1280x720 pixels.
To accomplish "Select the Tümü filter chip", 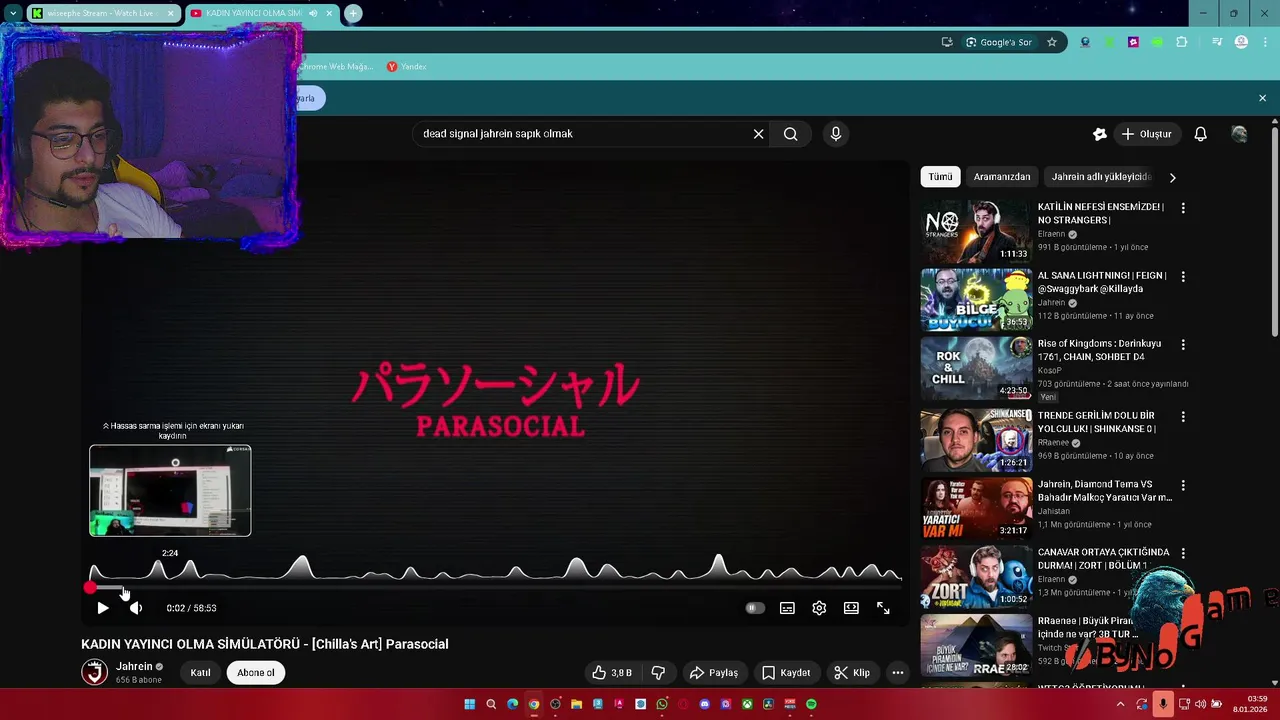I will coord(940,177).
